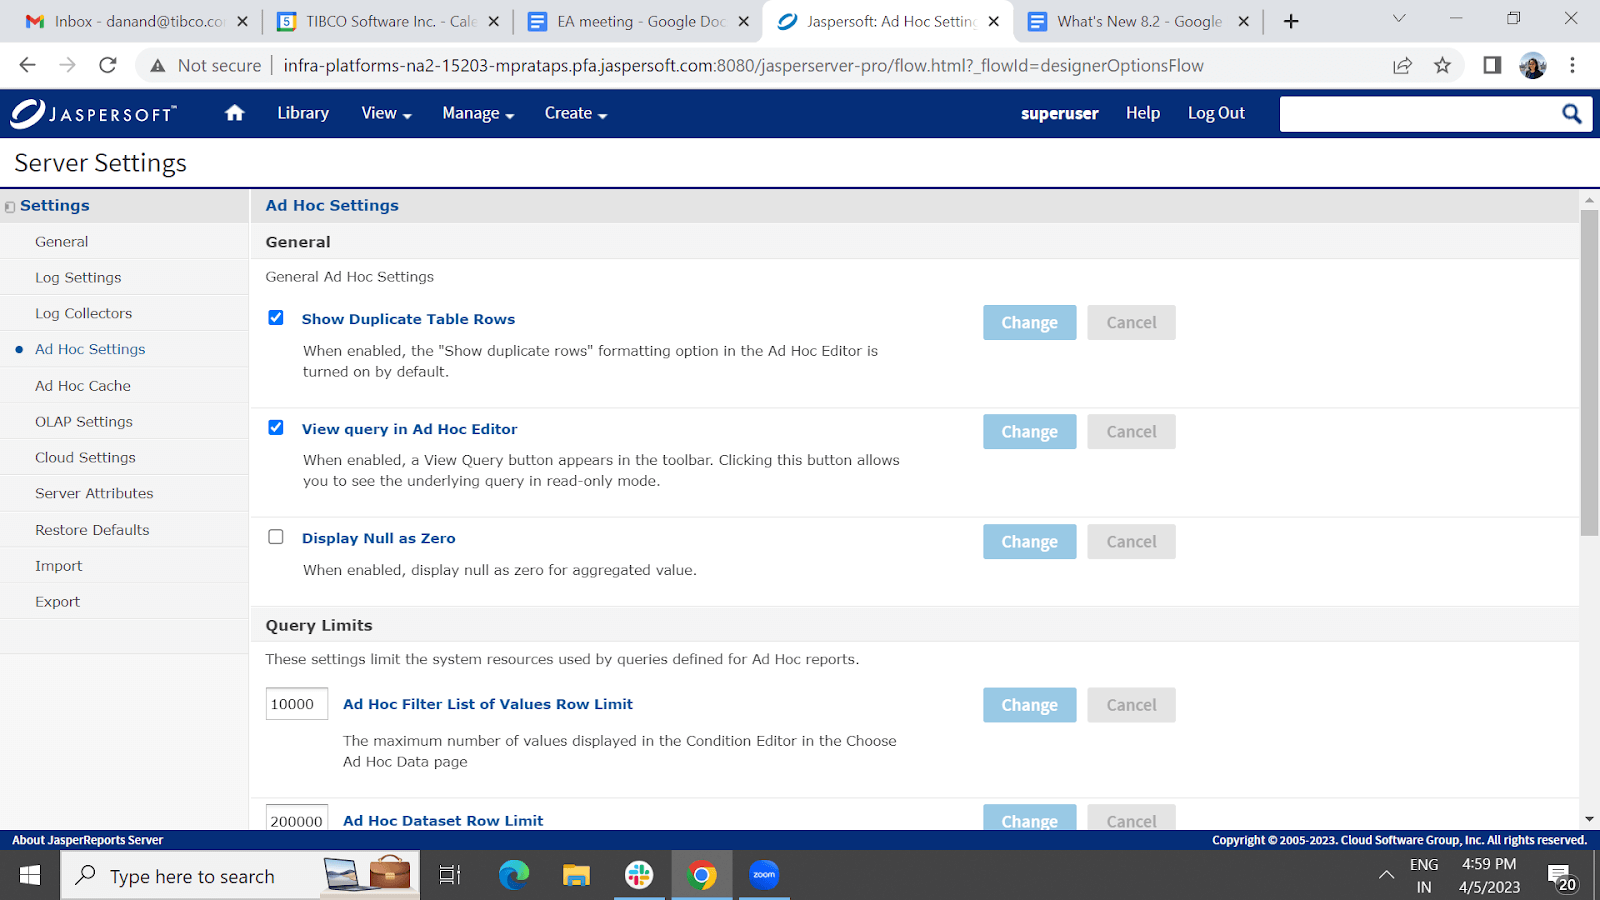Open Chrome's three-dot menu
1600x900 pixels.
(1572, 65)
